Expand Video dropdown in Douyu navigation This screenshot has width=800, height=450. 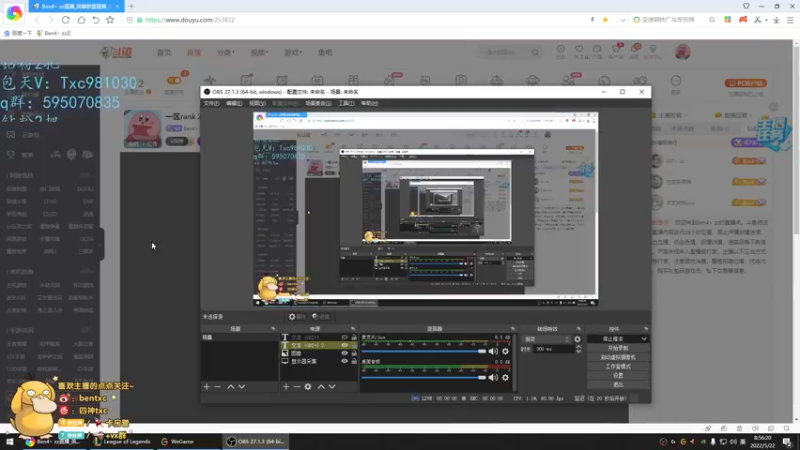tap(259, 53)
